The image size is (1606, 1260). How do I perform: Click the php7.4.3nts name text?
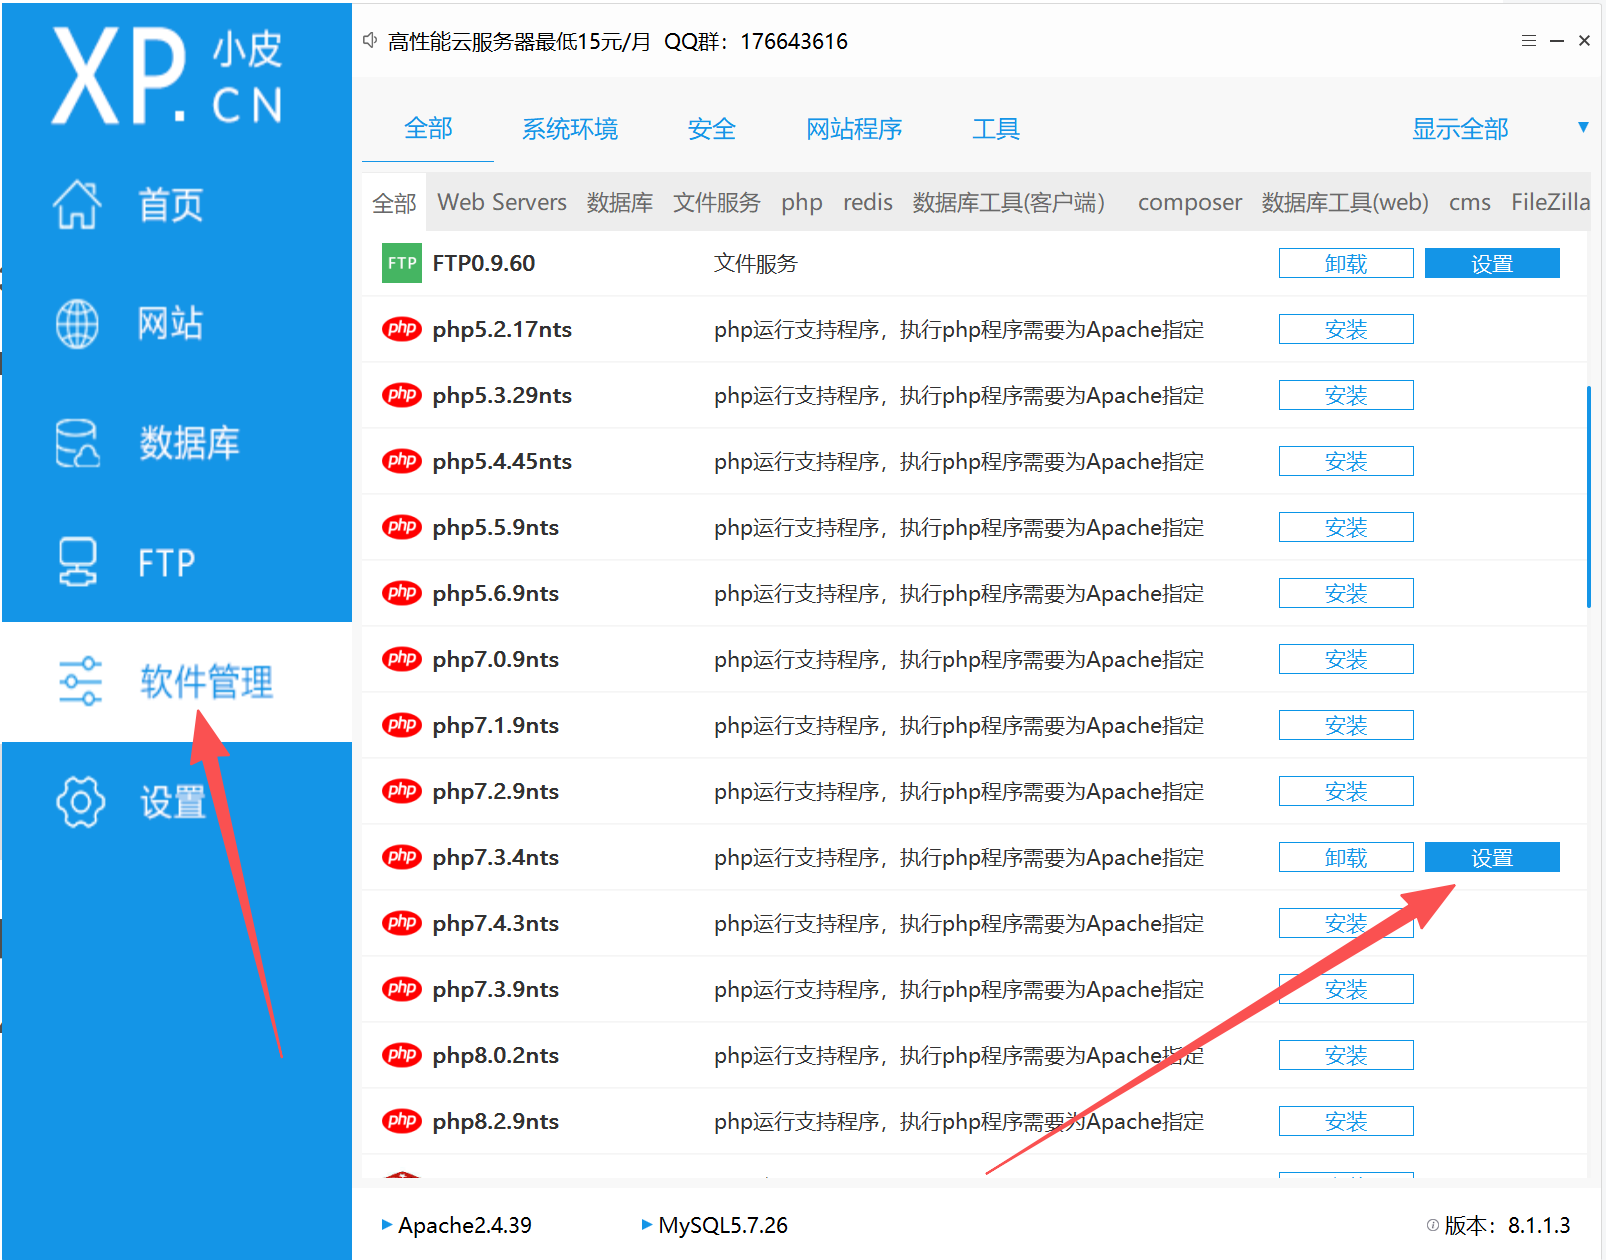(x=495, y=923)
